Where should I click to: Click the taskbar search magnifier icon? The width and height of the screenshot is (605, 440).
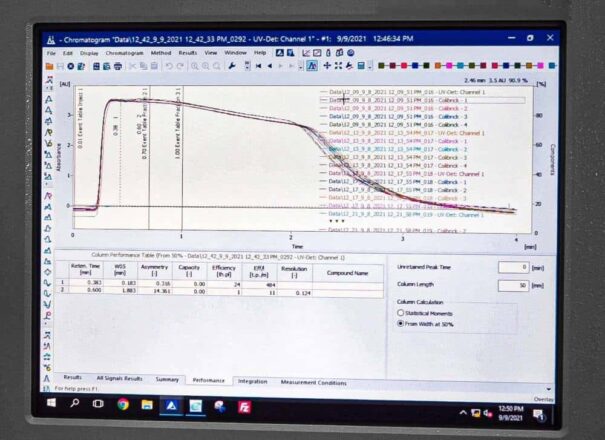pos(74,403)
